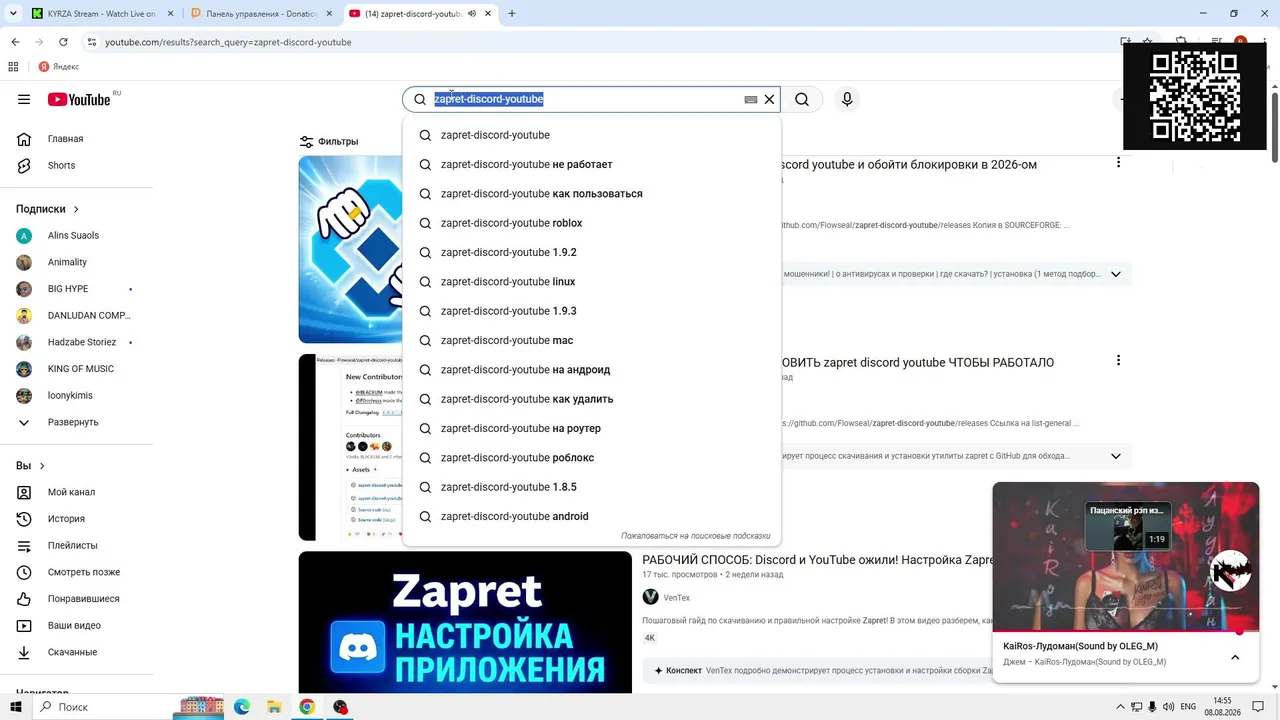Expand the Вы section arrow

click(x=42, y=466)
